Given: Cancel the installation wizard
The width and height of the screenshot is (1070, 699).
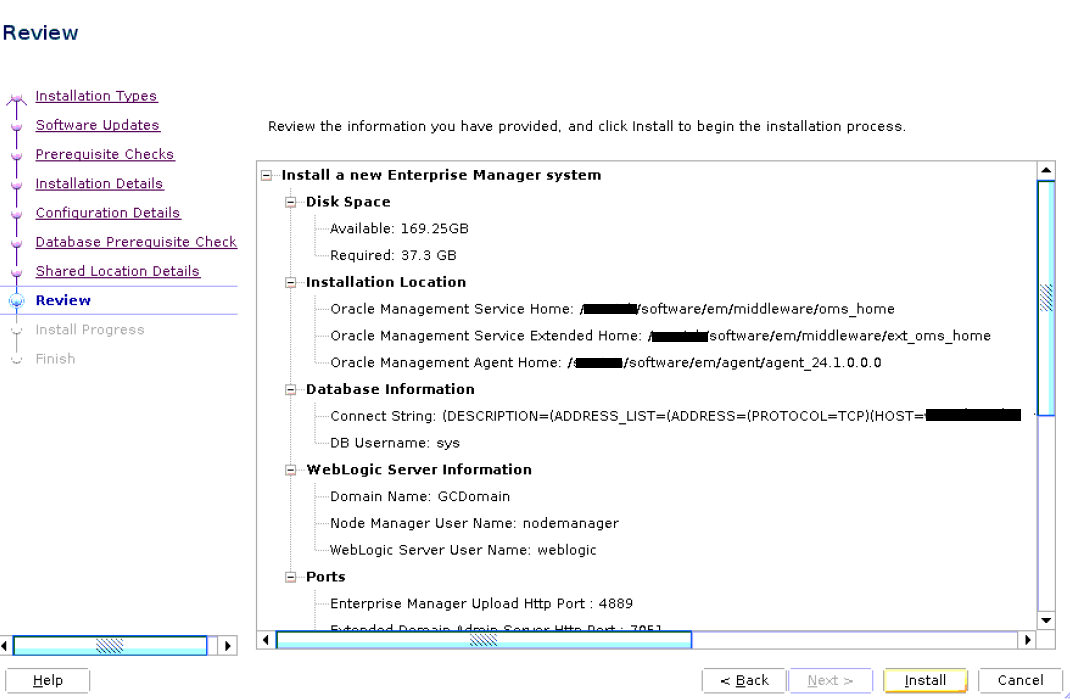Looking at the screenshot, I should pos(1020,681).
